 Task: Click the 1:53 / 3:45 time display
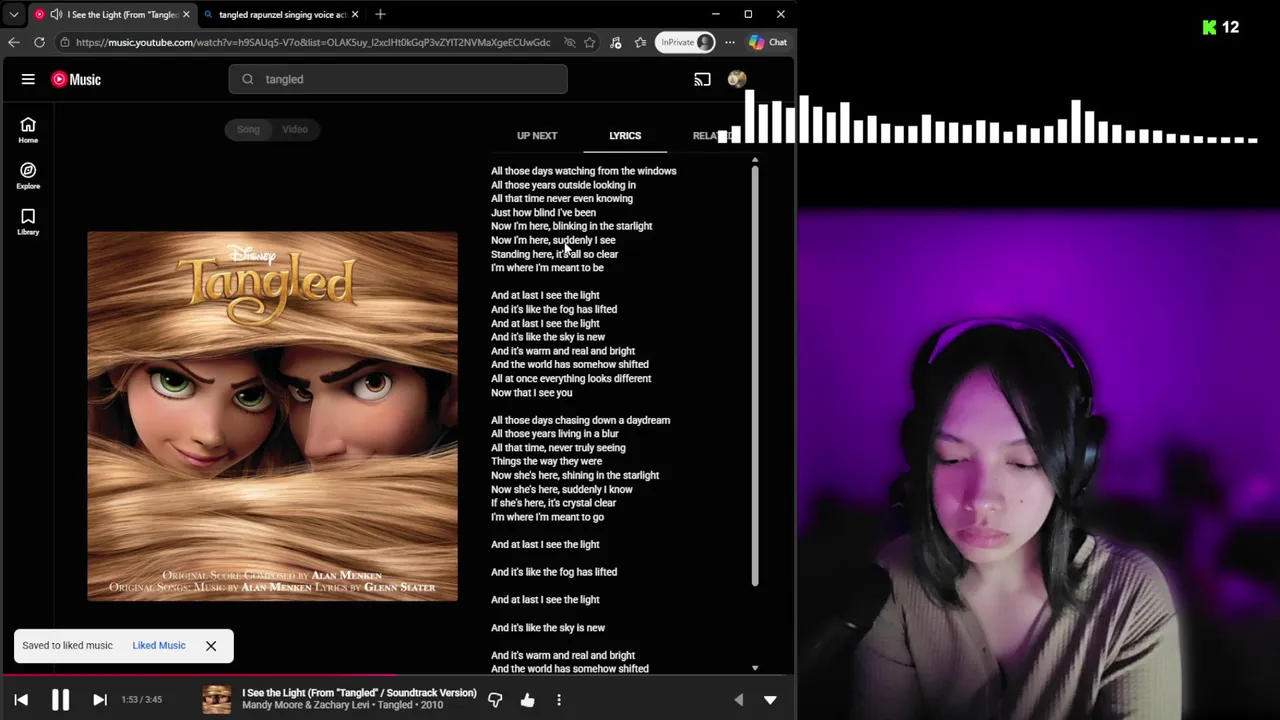[x=141, y=700]
